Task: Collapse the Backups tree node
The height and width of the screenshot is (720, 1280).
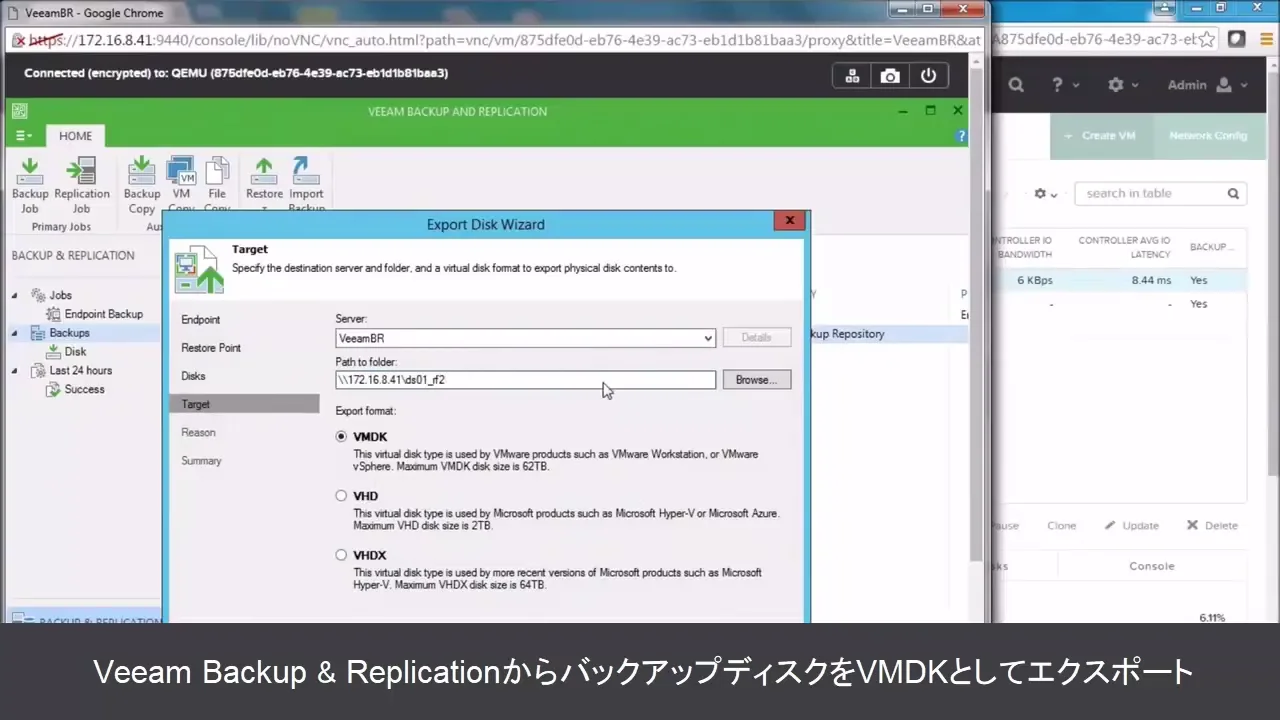Action: 15,333
